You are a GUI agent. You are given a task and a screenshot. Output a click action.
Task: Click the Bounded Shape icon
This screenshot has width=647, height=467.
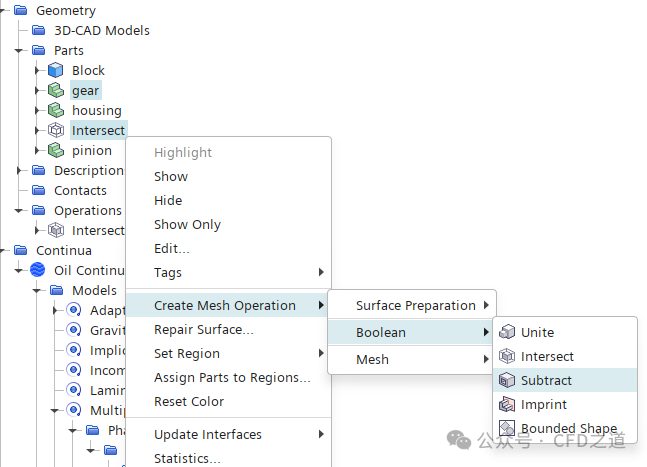point(508,428)
